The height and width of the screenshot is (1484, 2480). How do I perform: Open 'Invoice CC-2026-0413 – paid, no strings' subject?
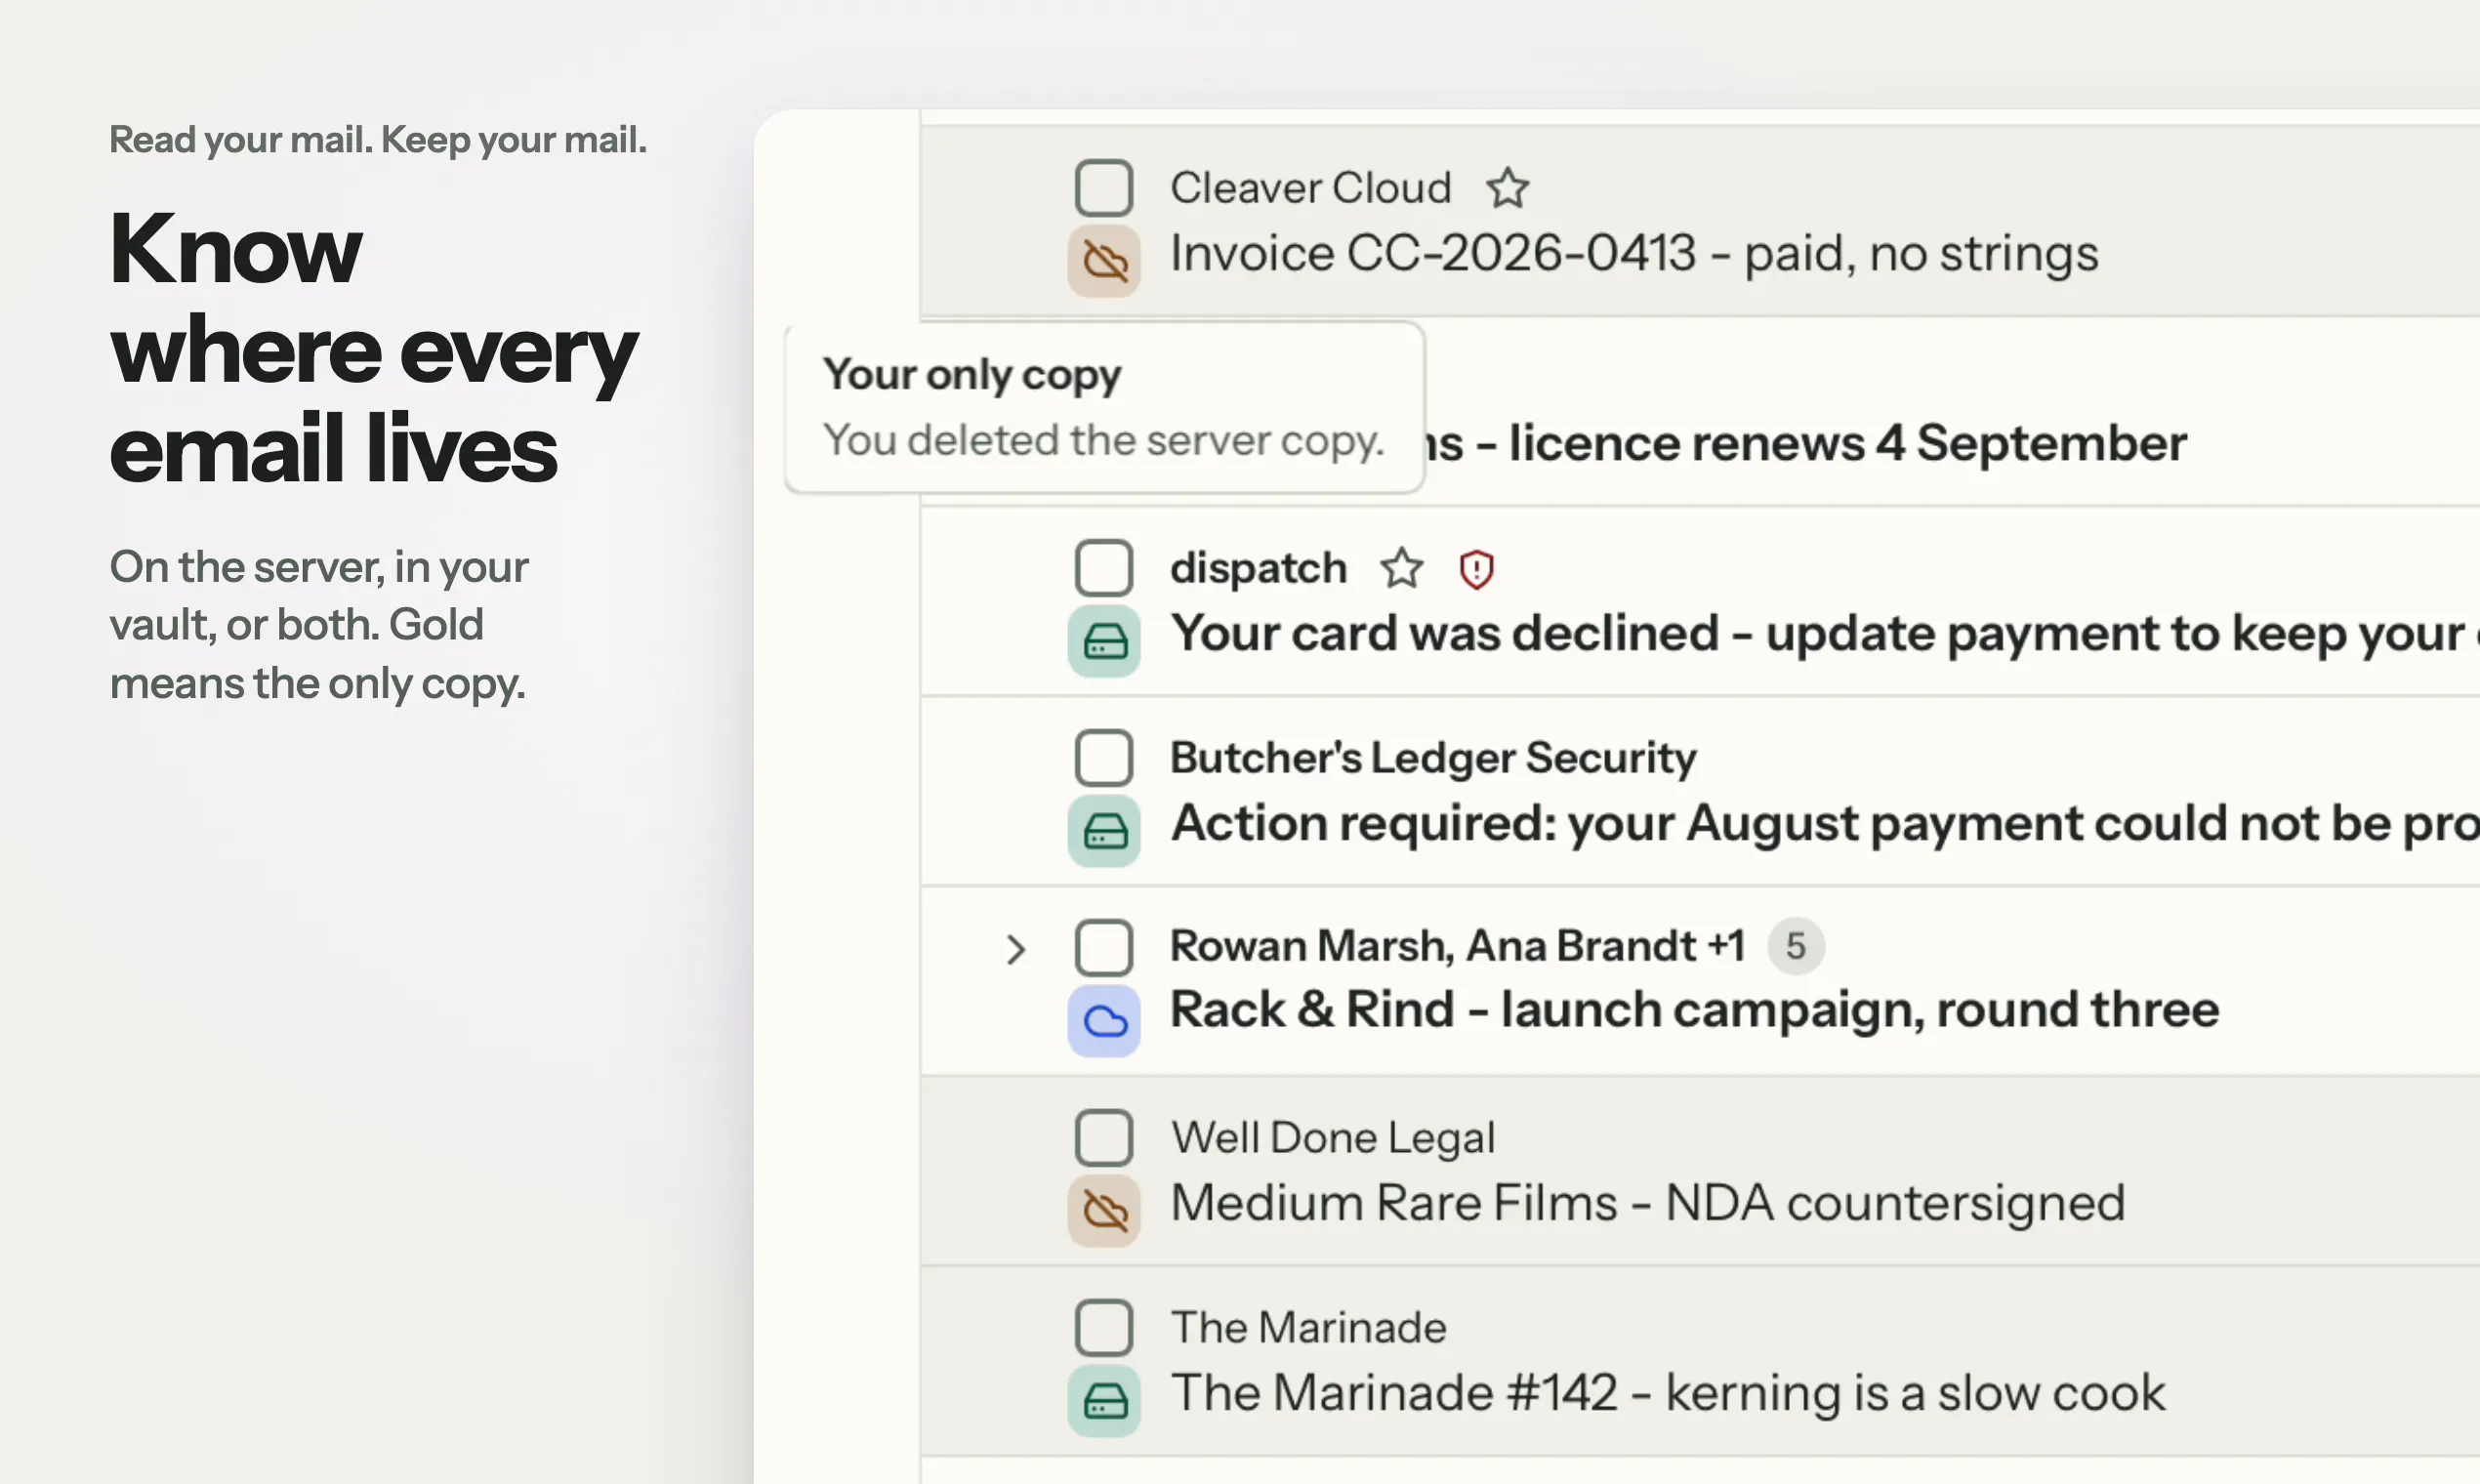coord(1634,253)
